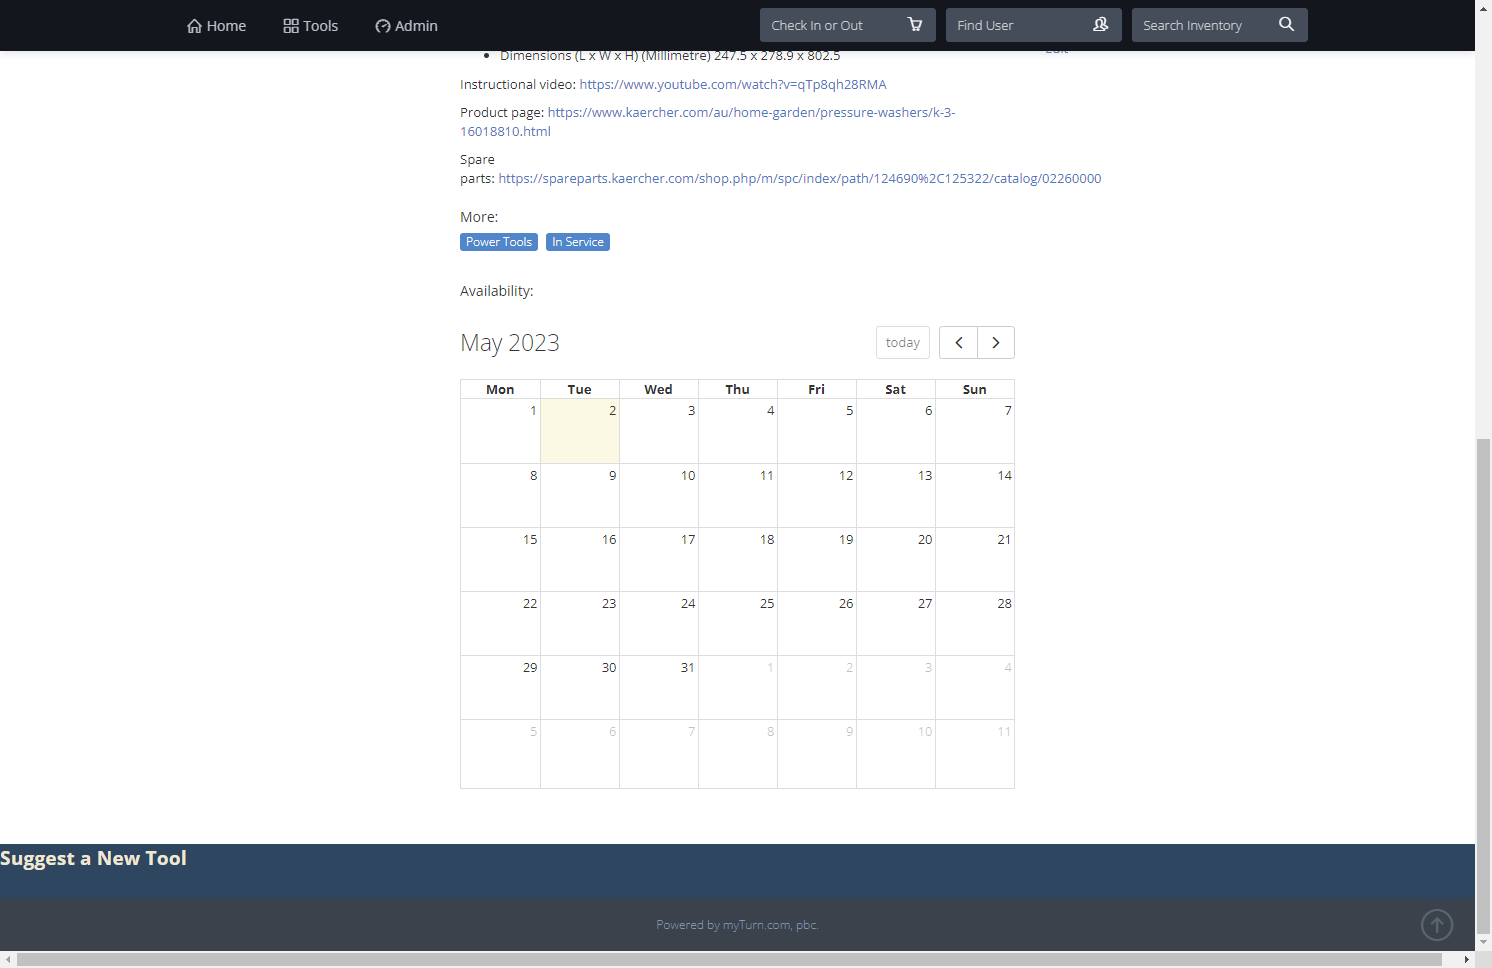Click the Sun column header
The image size is (1492, 968).
[975, 390]
